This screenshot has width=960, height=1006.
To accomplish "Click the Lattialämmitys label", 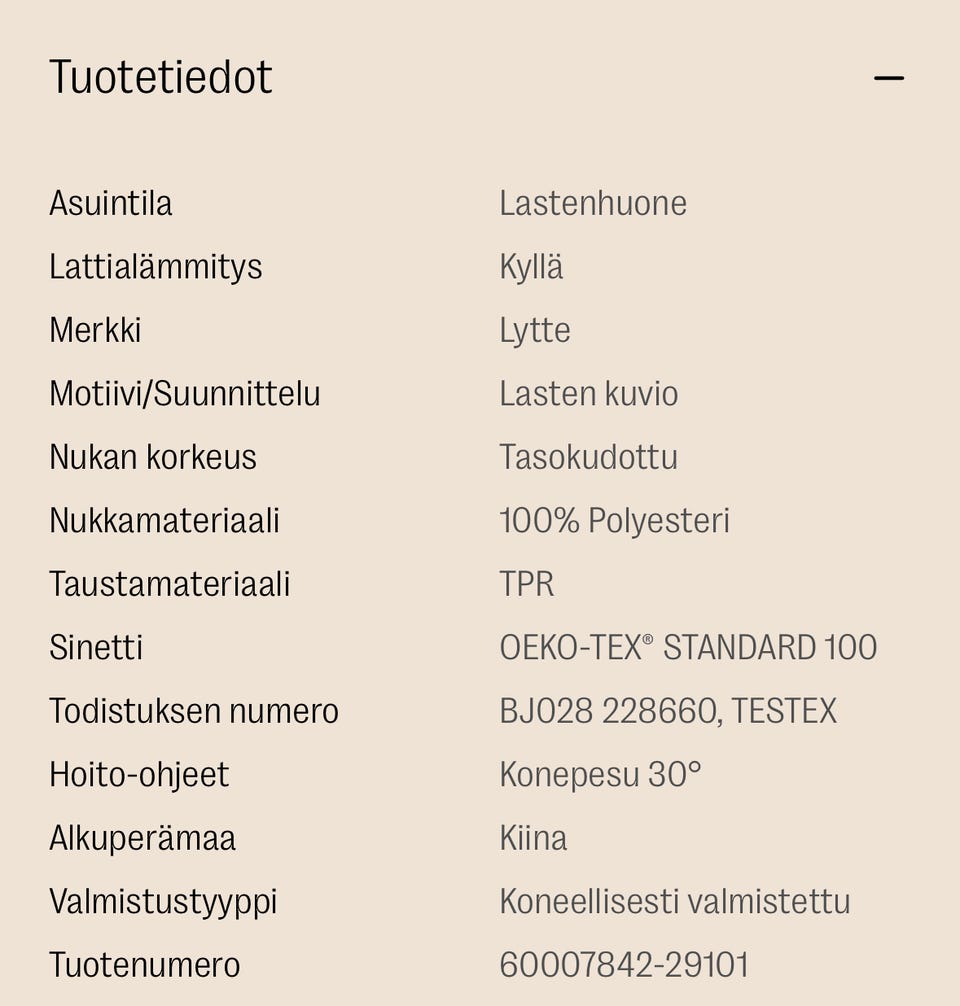I will (157, 267).
